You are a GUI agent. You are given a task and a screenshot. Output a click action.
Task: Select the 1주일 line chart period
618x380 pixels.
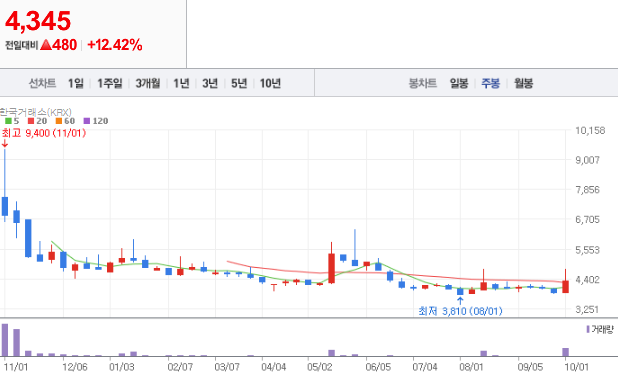point(110,83)
